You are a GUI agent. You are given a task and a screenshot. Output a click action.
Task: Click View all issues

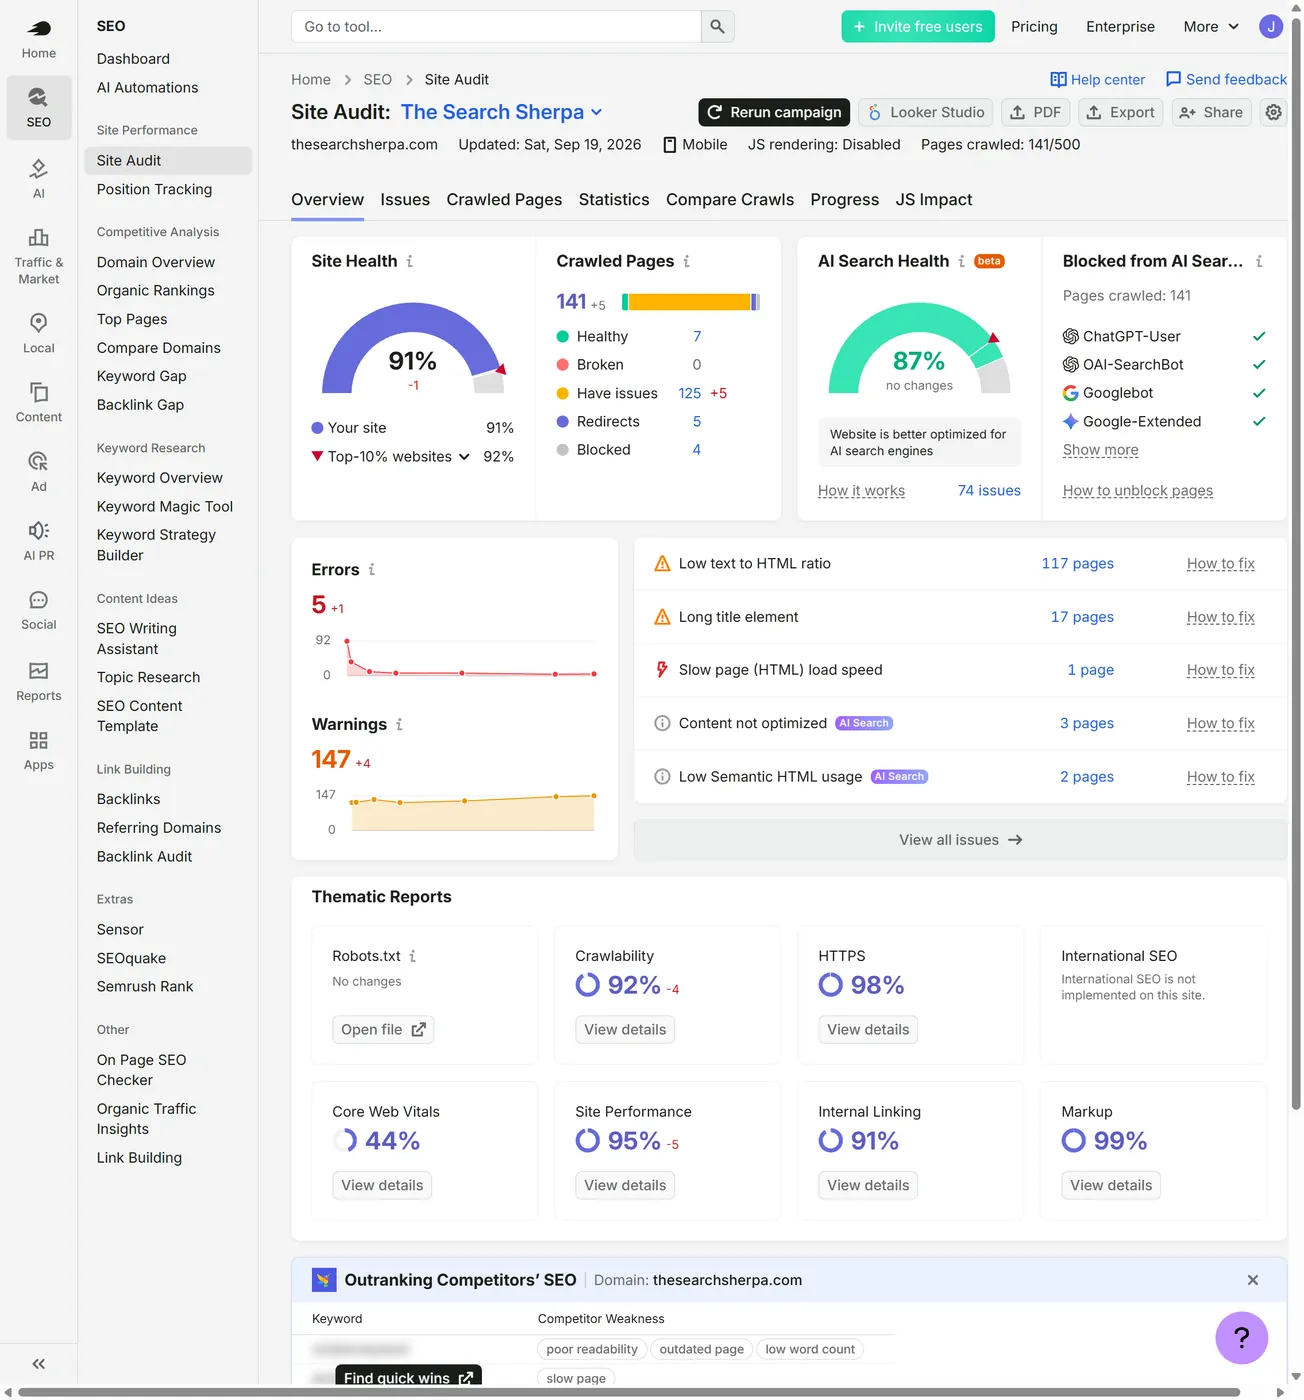[x=960, y=840]
